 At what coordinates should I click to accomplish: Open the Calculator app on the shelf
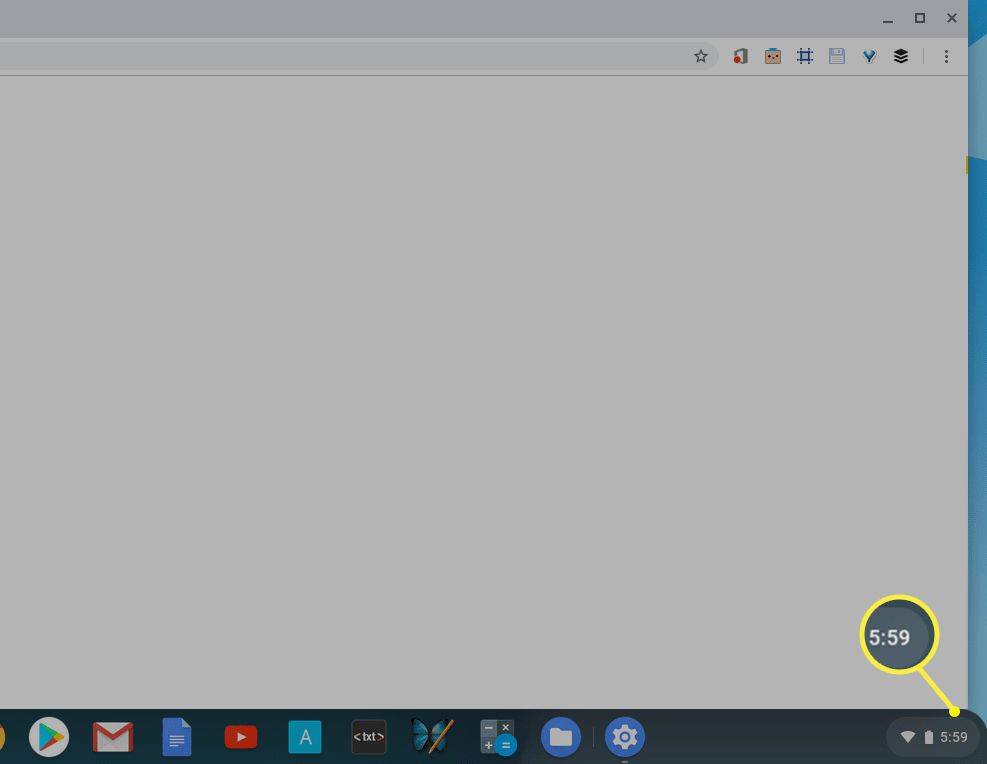point(497,738)
